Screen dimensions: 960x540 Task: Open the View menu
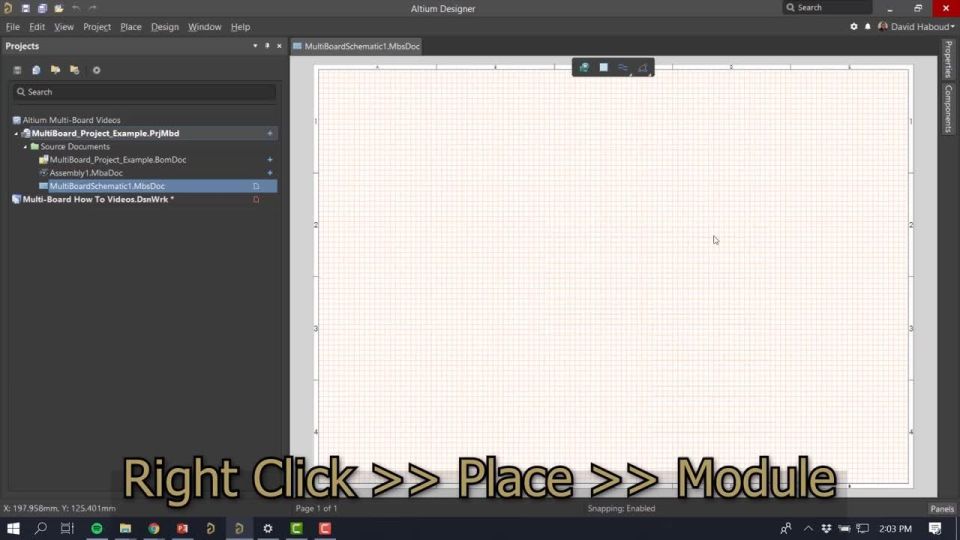pos(64,27)
